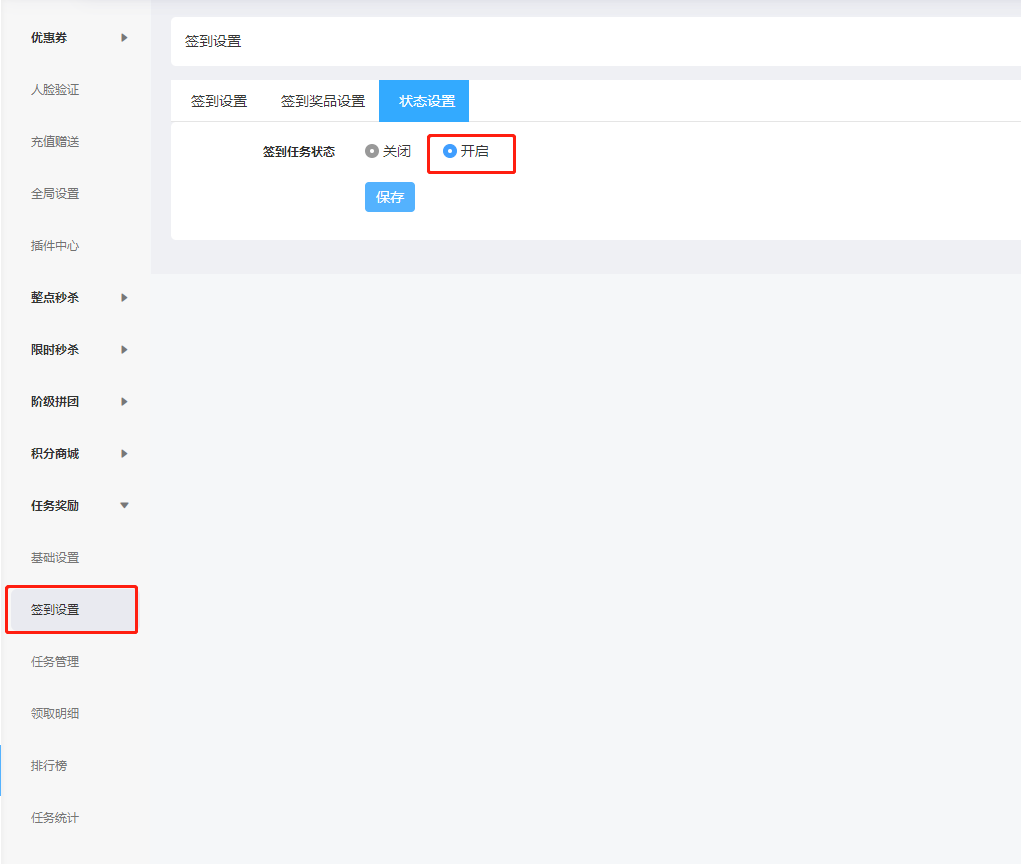
Task: Expand the 阶级拼团 arrow
Action: [124, 402]
